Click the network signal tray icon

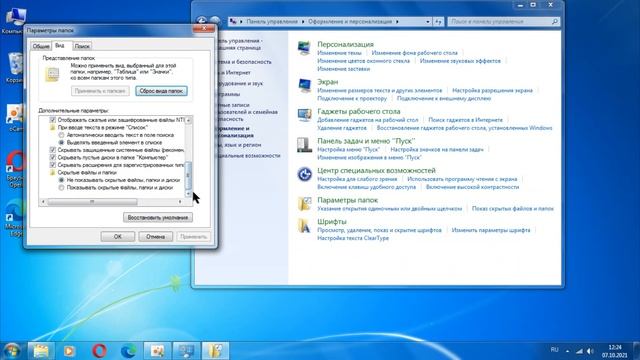(x=579, y=351)
